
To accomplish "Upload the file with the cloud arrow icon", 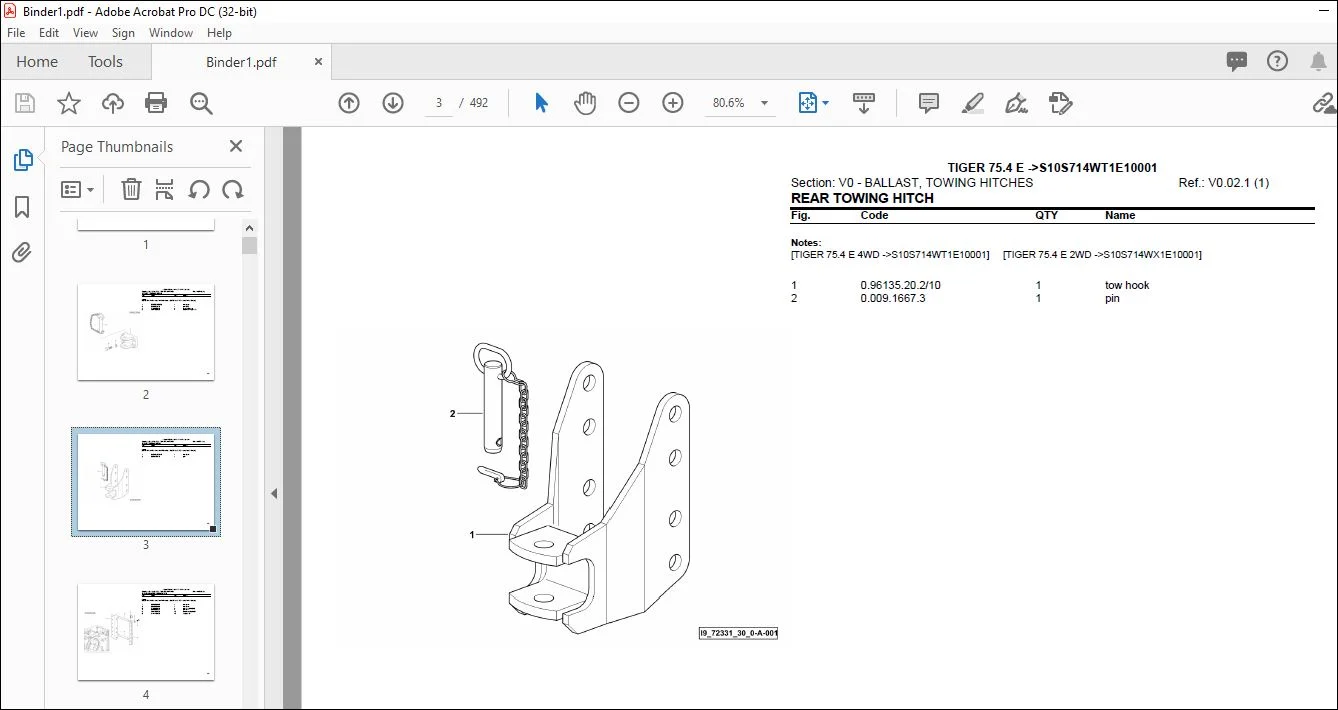I will click(113, 103).
